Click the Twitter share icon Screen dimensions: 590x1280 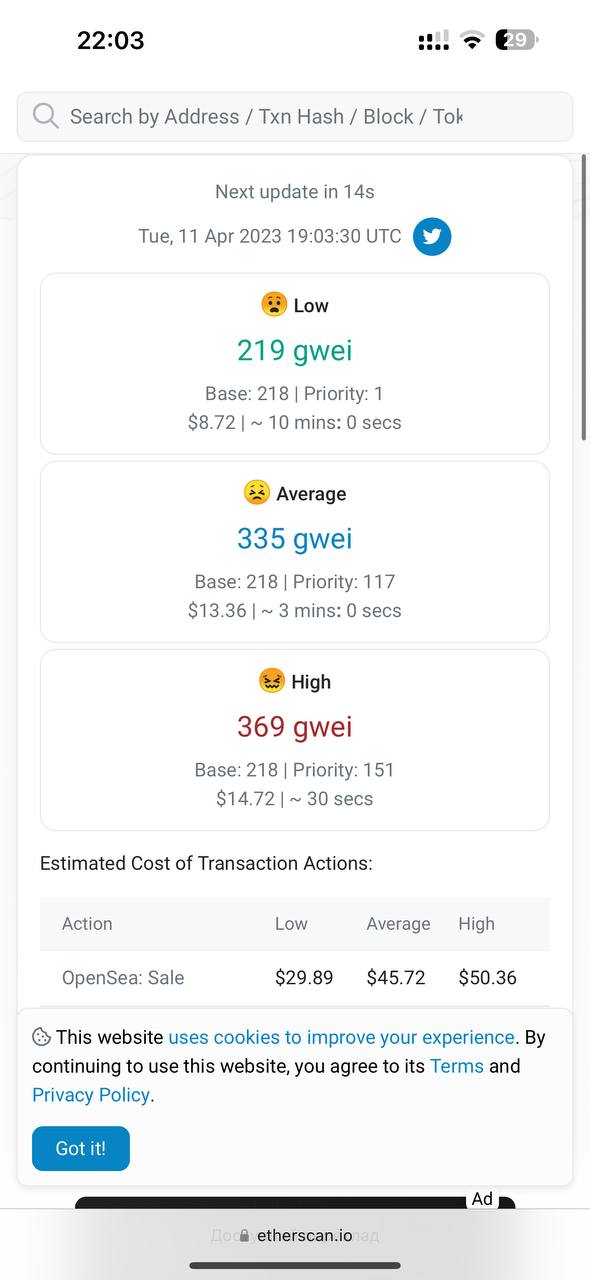click(432, 237)
